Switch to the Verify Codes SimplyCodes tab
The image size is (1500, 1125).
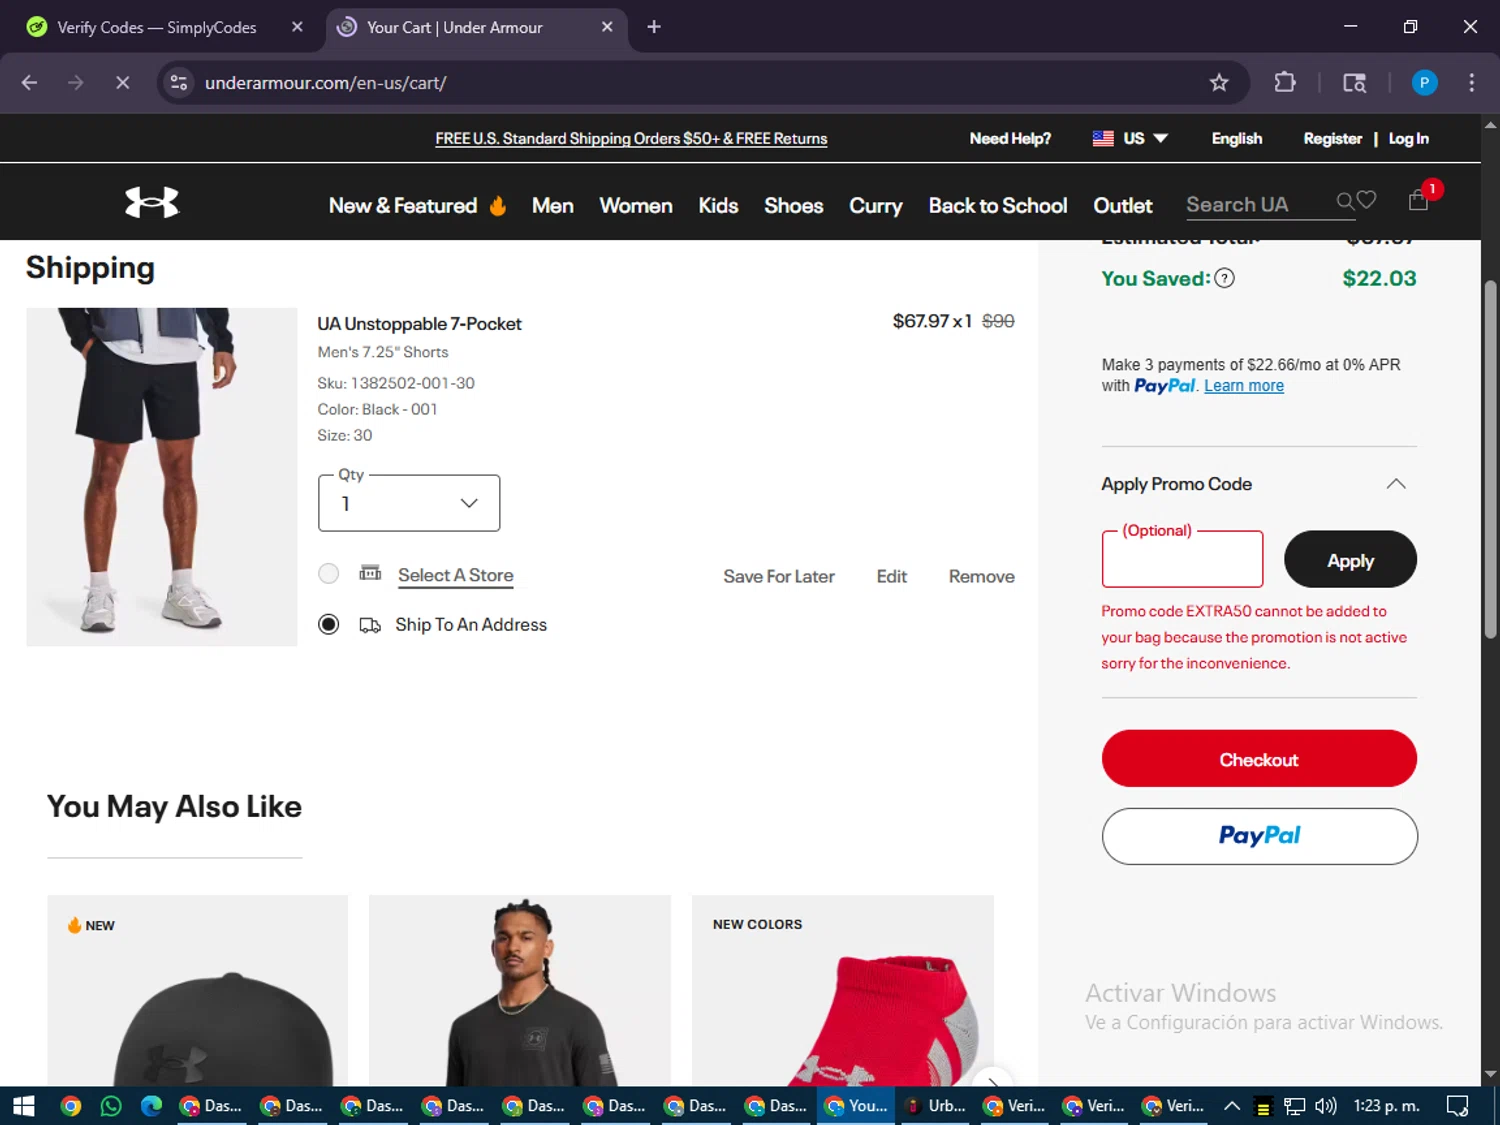[157, 27]
